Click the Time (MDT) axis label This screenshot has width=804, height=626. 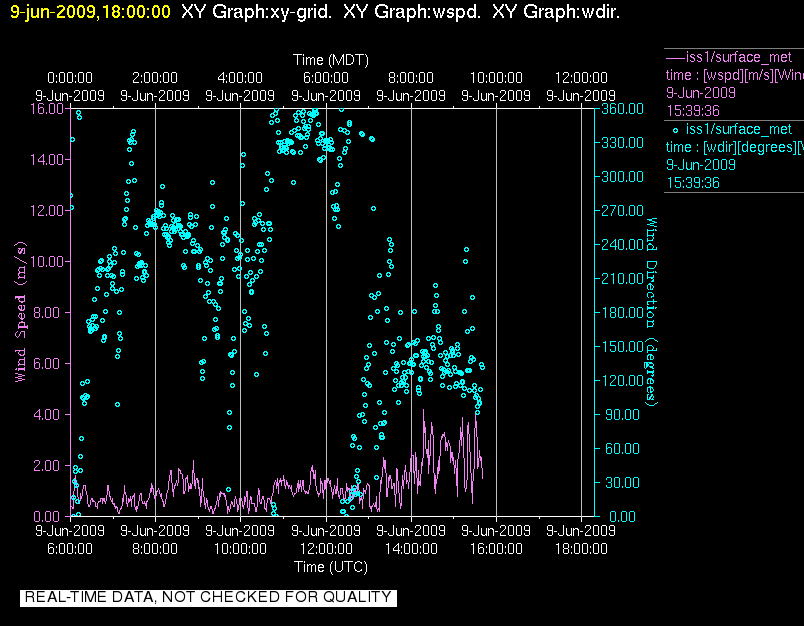tap(326, 61)
